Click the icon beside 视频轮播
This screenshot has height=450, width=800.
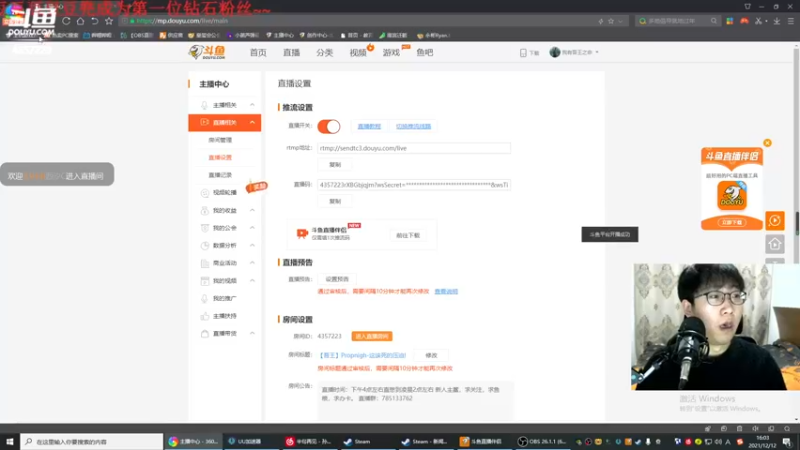205,193
